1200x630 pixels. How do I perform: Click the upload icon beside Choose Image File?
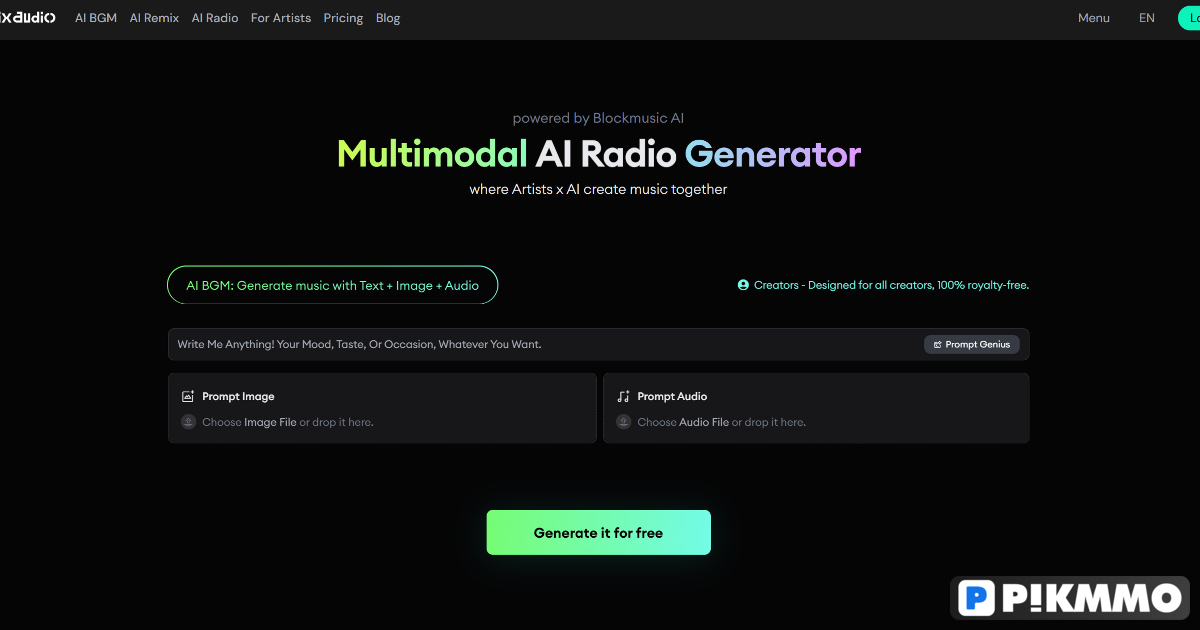click(x=188, y=422)
